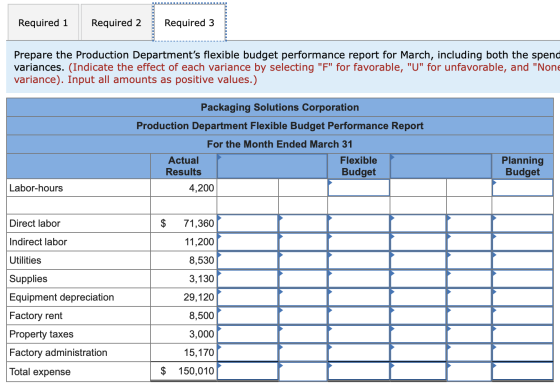560x389 pixels.
Task: Click Total expense Flexible Budget input cell
Action: tap(359, 371)
